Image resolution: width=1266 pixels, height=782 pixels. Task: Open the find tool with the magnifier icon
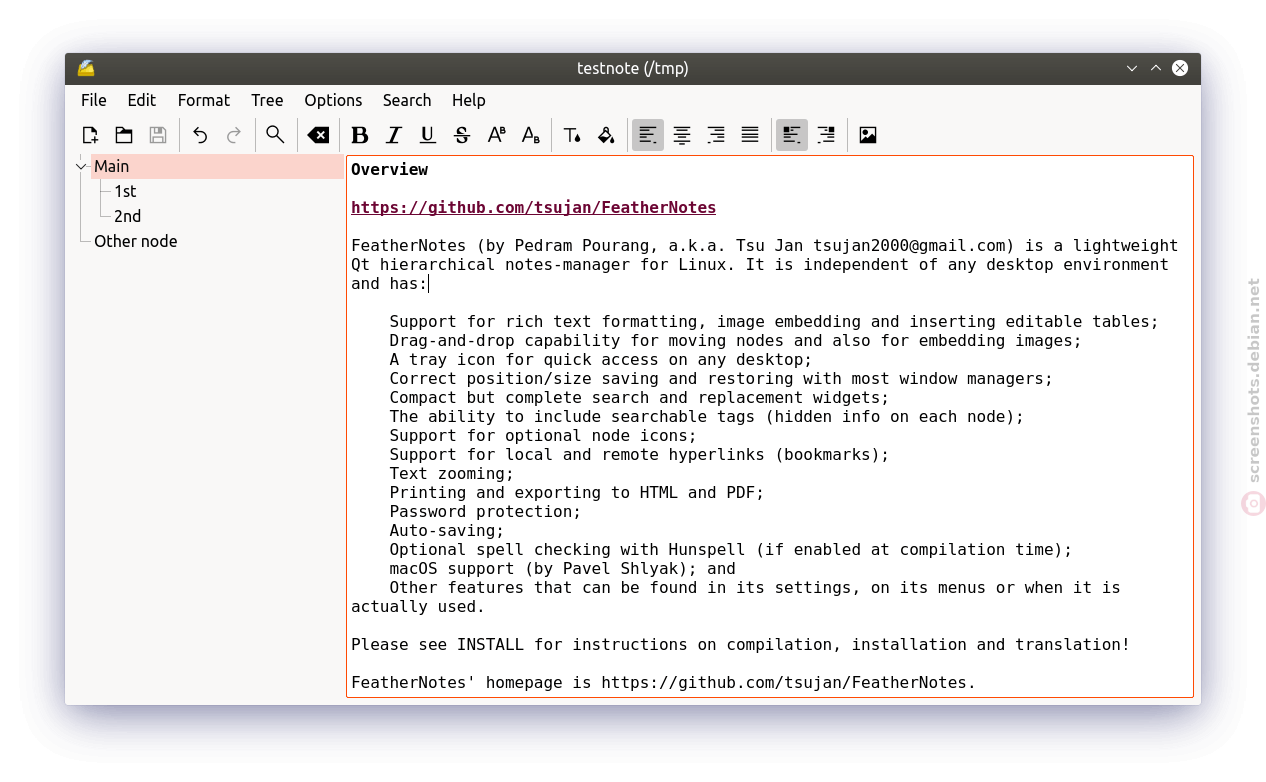point(275,135)
